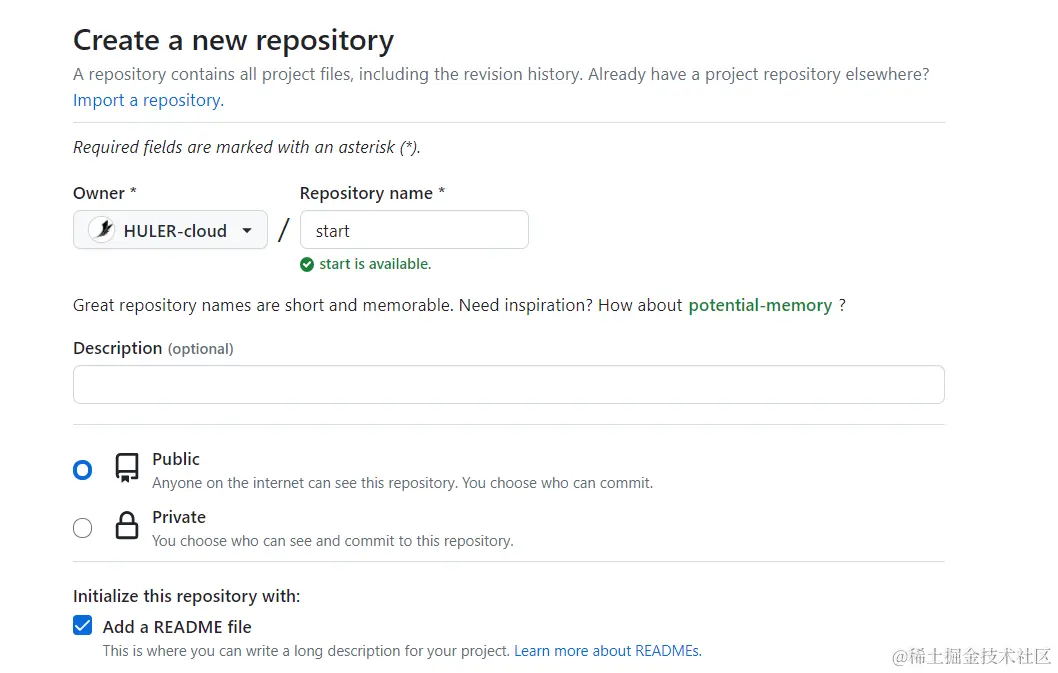Click the Repository name field label
1058x673 pixels.
[366, 193]
